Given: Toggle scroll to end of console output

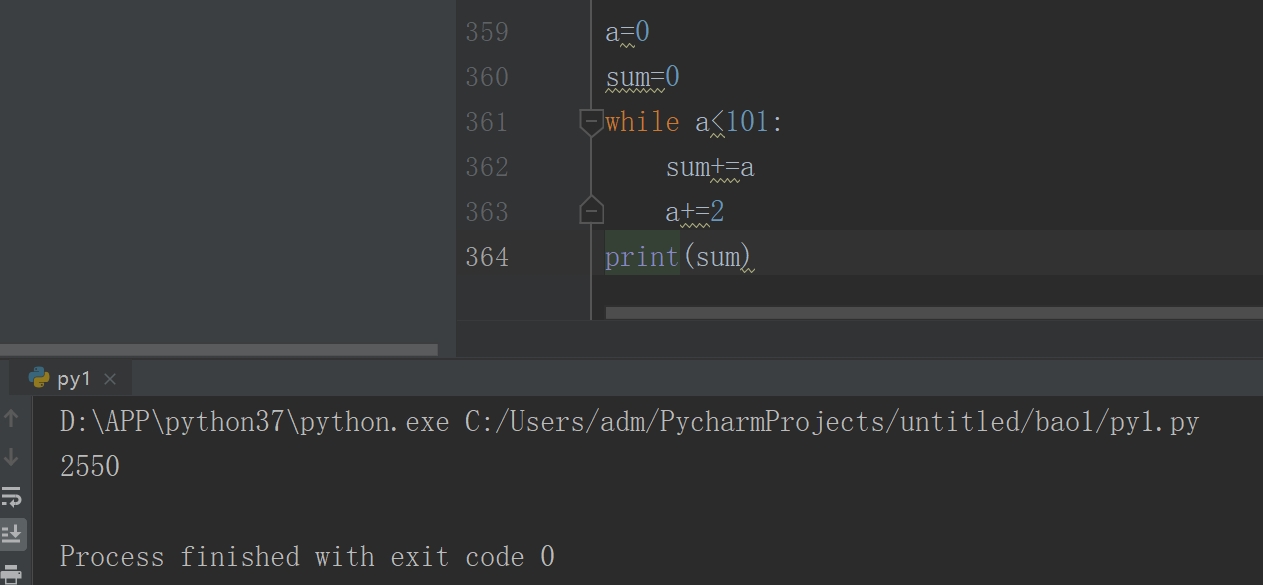Looking at the screenshot, I should pos(12,533).
